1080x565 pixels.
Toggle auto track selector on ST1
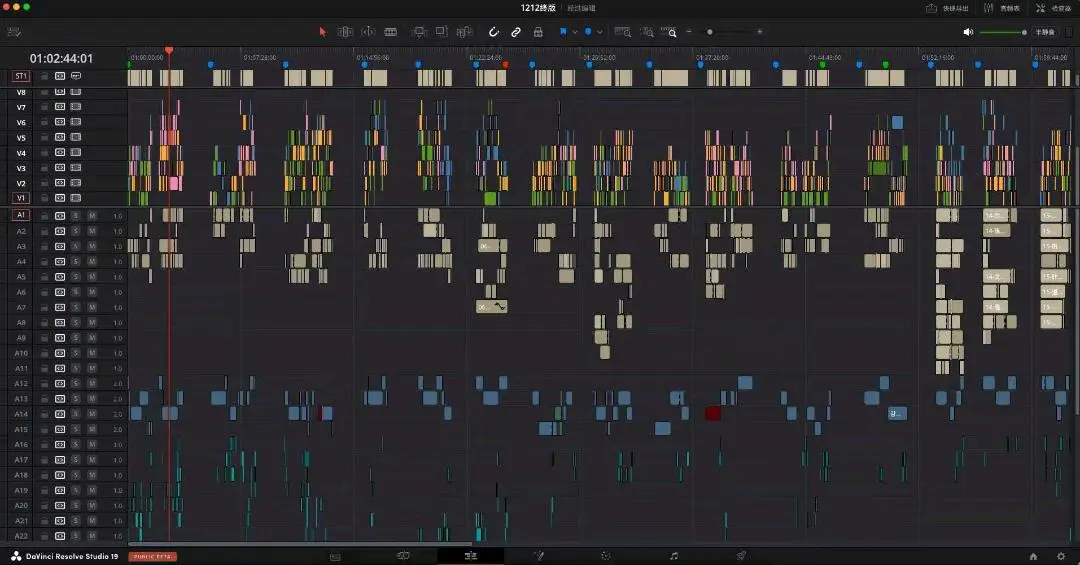click(60, 76)
